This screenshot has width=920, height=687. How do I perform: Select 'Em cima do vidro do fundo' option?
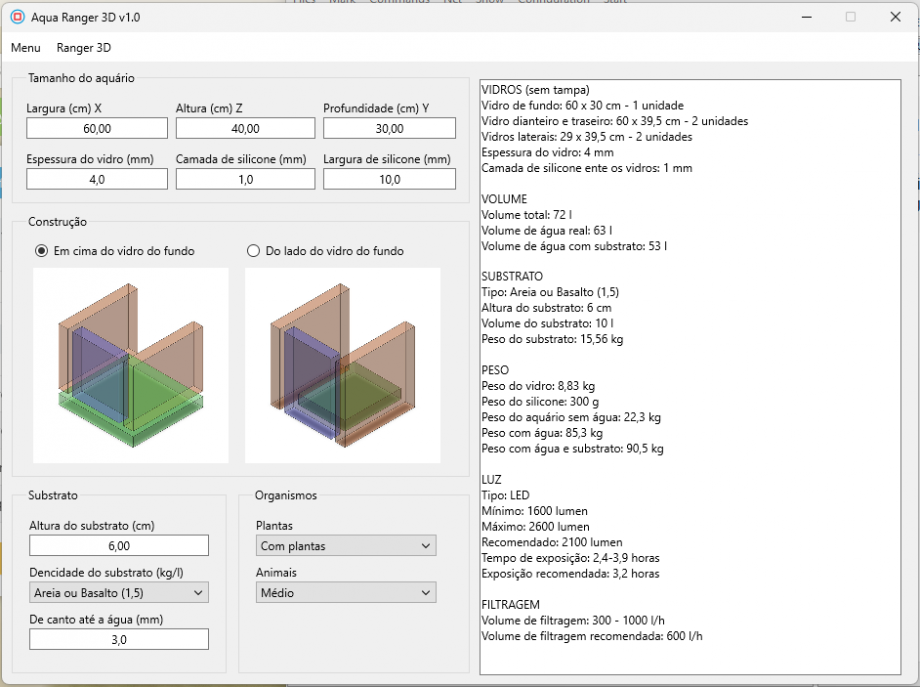click(x=42, y=251)
